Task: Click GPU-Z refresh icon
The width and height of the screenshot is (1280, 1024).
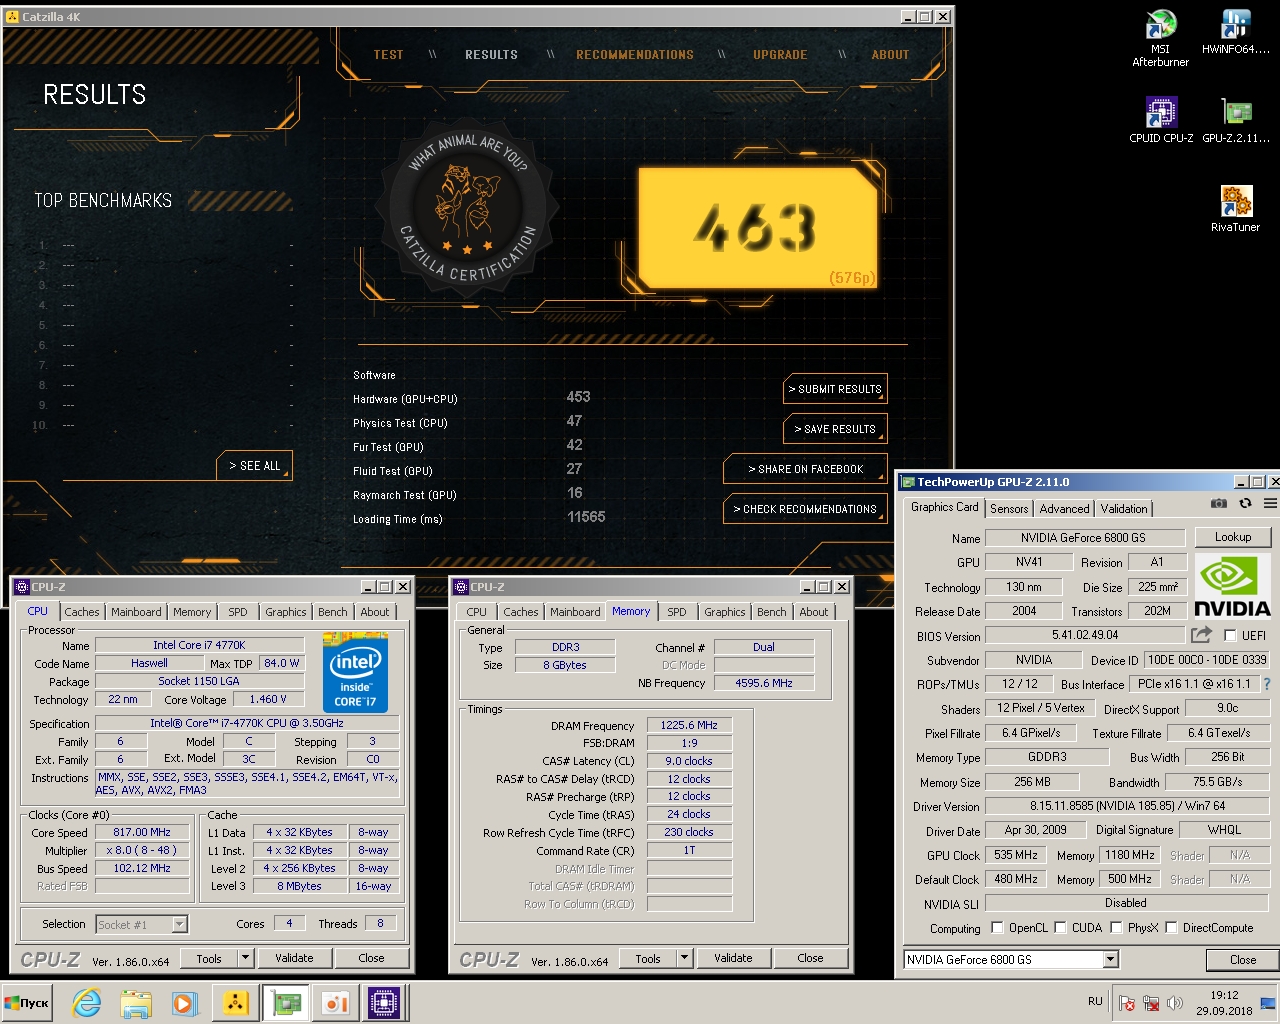Action: click(x=1245, y=504)
